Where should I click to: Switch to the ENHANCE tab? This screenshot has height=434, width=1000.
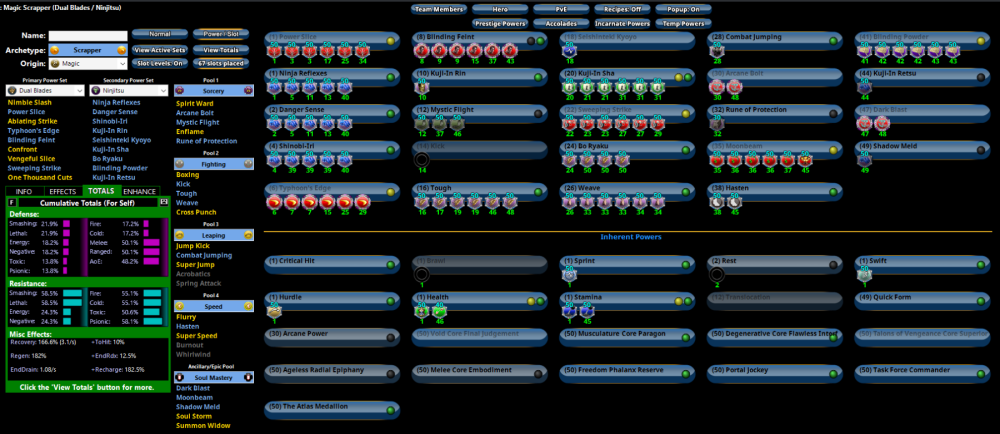pos(140,190)
